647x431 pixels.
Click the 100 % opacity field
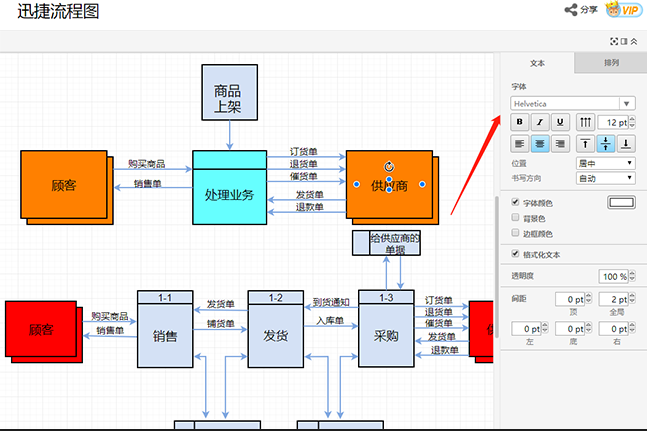pyautogui.click(x=614, y=276)
